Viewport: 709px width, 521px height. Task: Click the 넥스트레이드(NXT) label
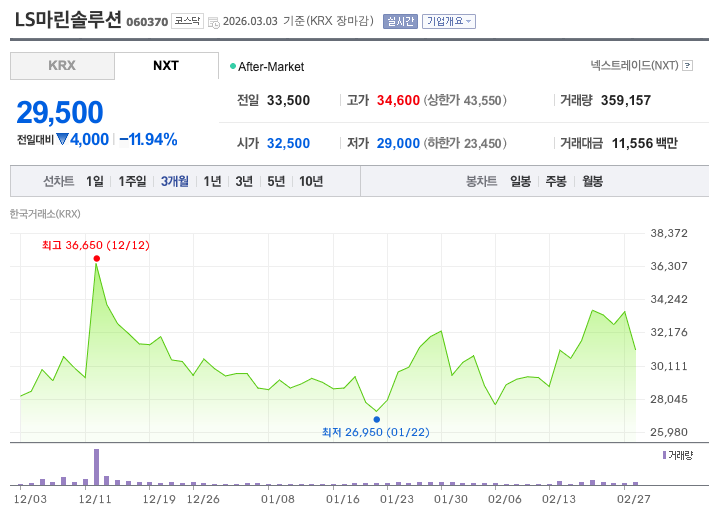pos(634,66)
